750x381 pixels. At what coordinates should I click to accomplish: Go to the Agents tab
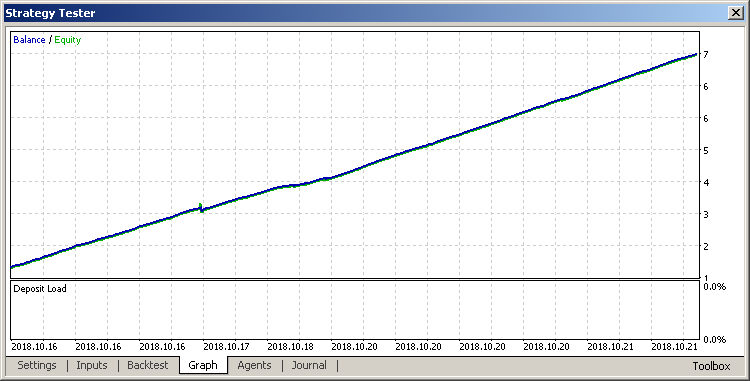pos(254,365)
